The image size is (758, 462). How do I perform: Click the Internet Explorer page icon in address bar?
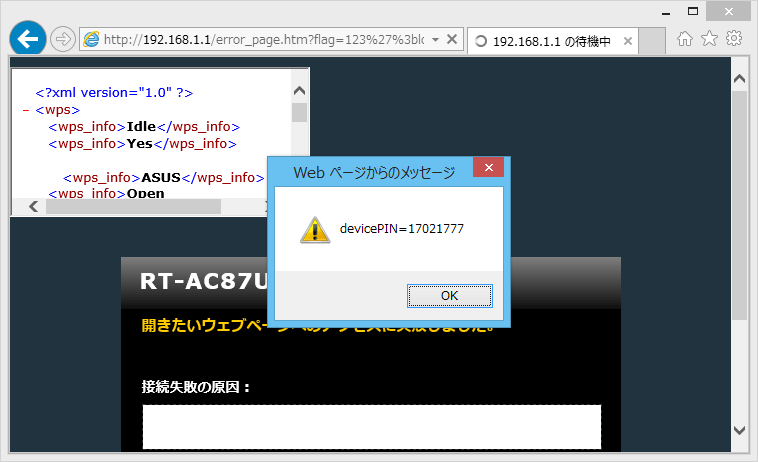pyautogui.click(x=91, y=39)
